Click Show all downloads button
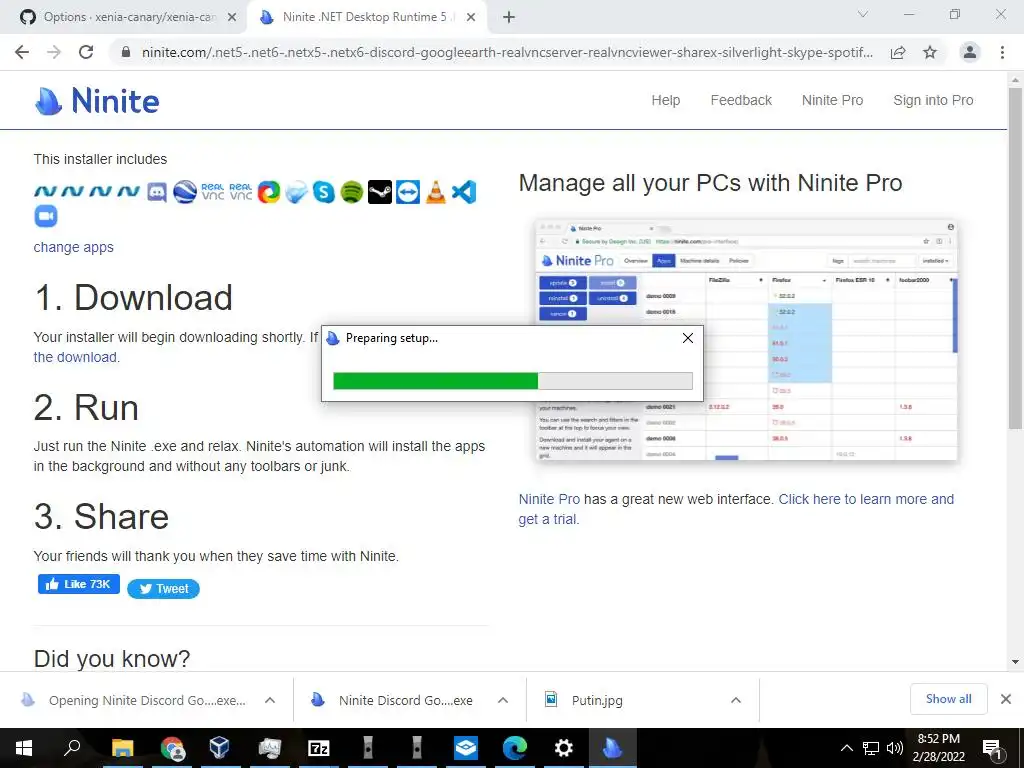The width and height of the screenshot is (1024, 768). pyautogui.click(x=948, y=699)
